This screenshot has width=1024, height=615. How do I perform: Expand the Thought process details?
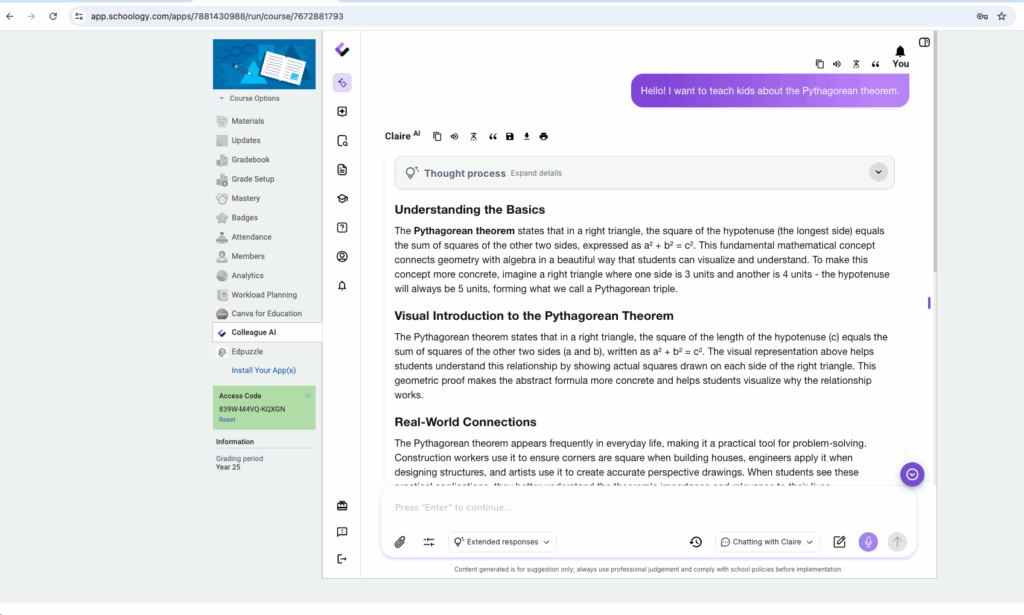point(878,172)
